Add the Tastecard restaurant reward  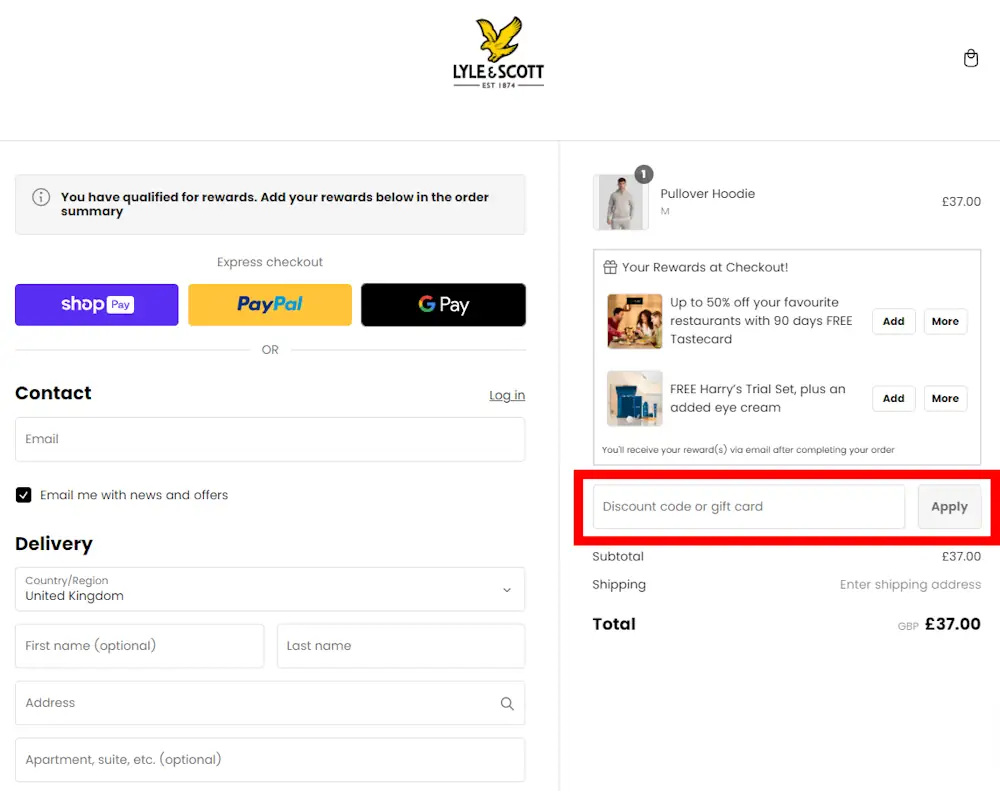click(893, 322)
